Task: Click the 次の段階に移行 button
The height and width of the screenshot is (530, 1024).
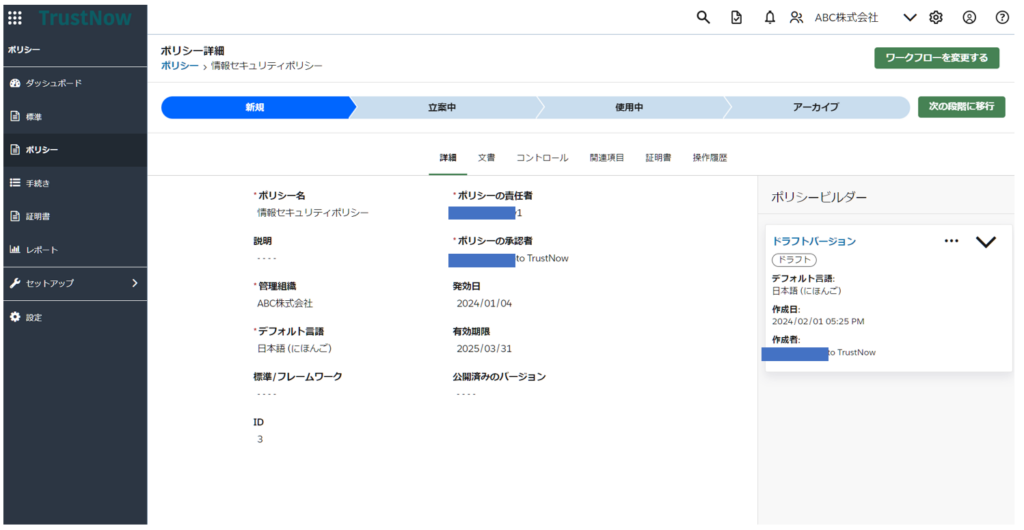Action: 961,107
